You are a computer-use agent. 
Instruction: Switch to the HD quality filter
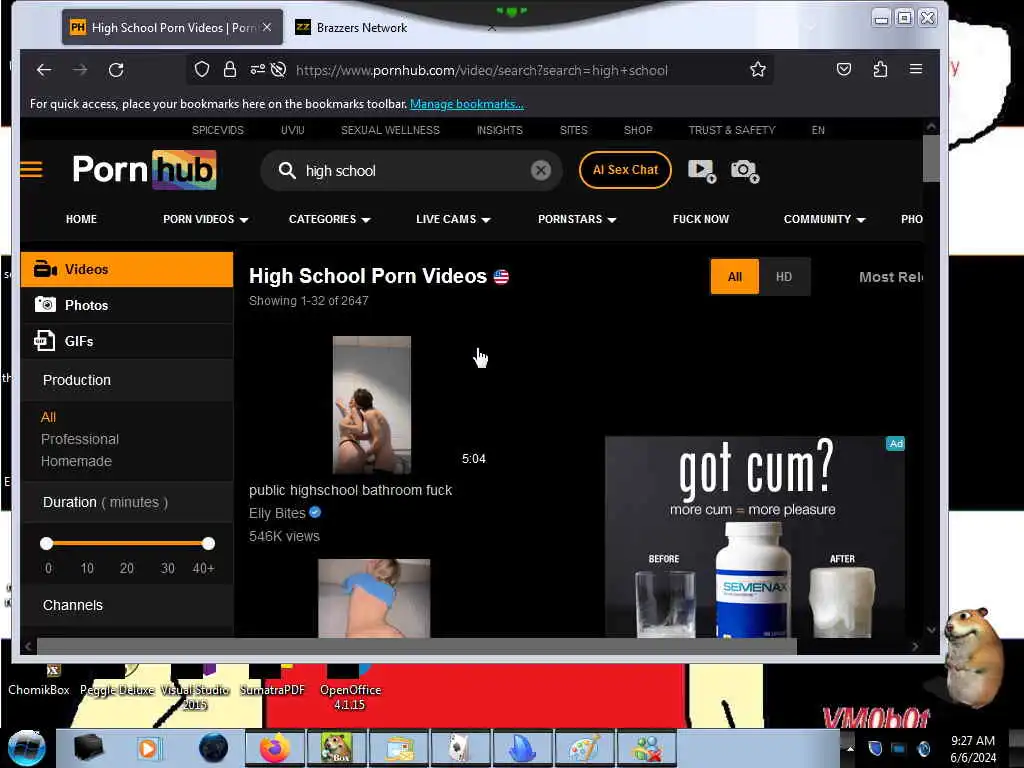click(x=784, y=277)
